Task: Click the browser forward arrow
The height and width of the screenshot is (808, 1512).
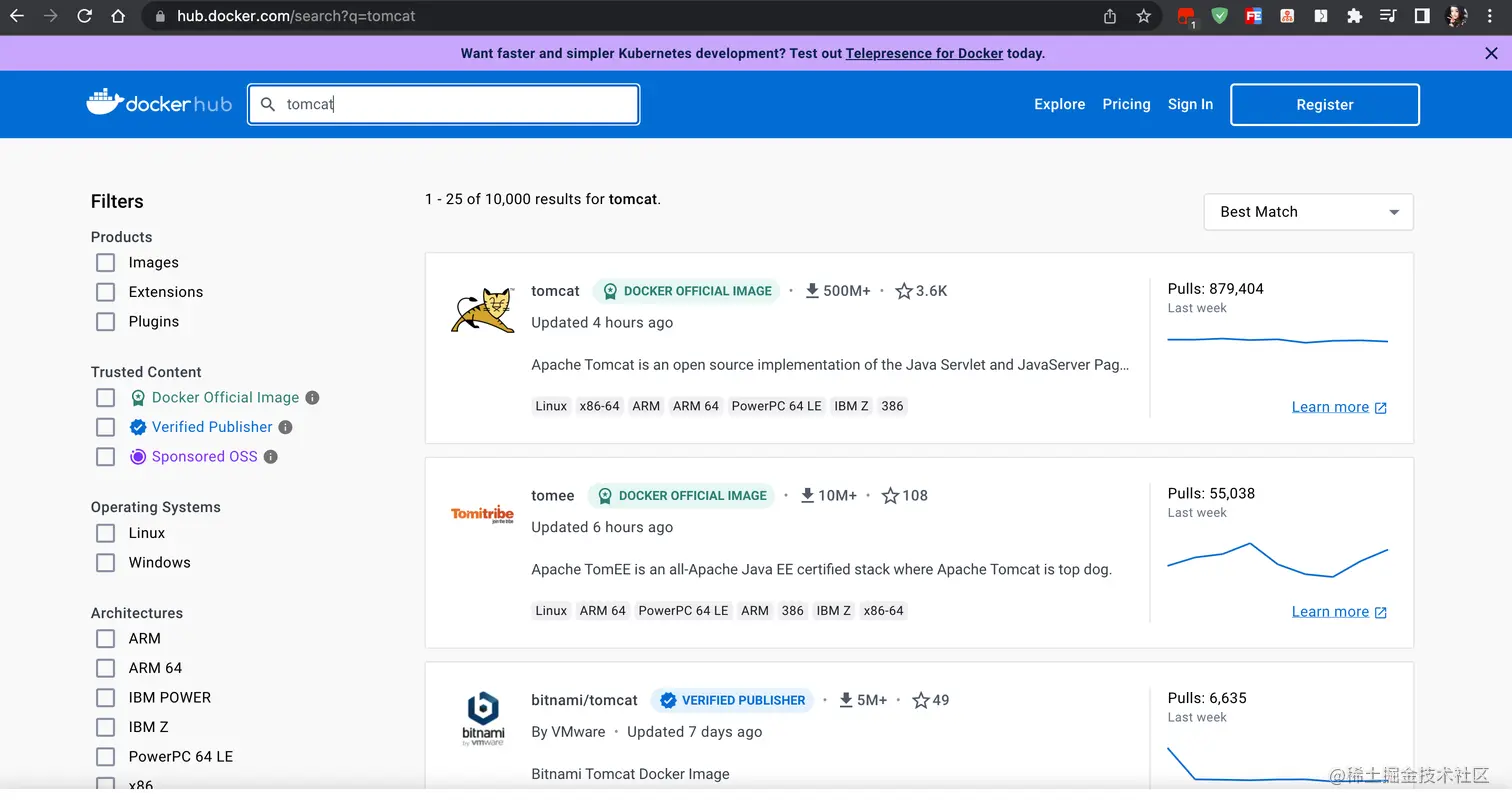Action: (51, 16)
